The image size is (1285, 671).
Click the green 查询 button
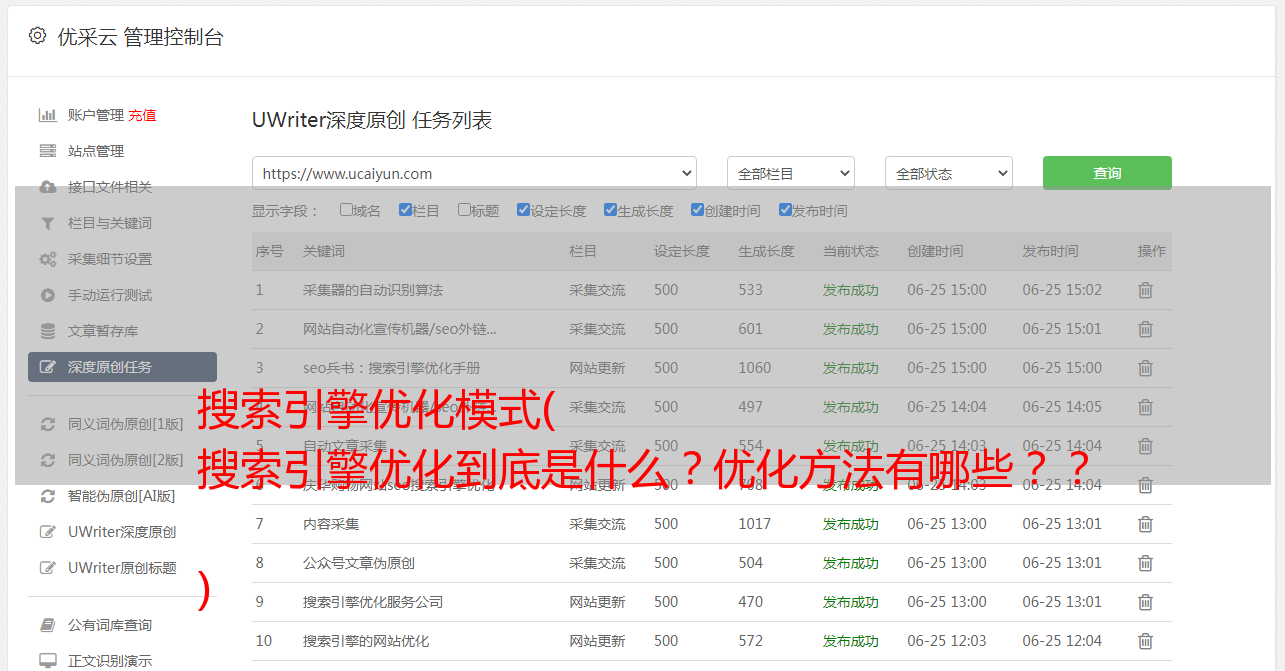(1106, 173)
